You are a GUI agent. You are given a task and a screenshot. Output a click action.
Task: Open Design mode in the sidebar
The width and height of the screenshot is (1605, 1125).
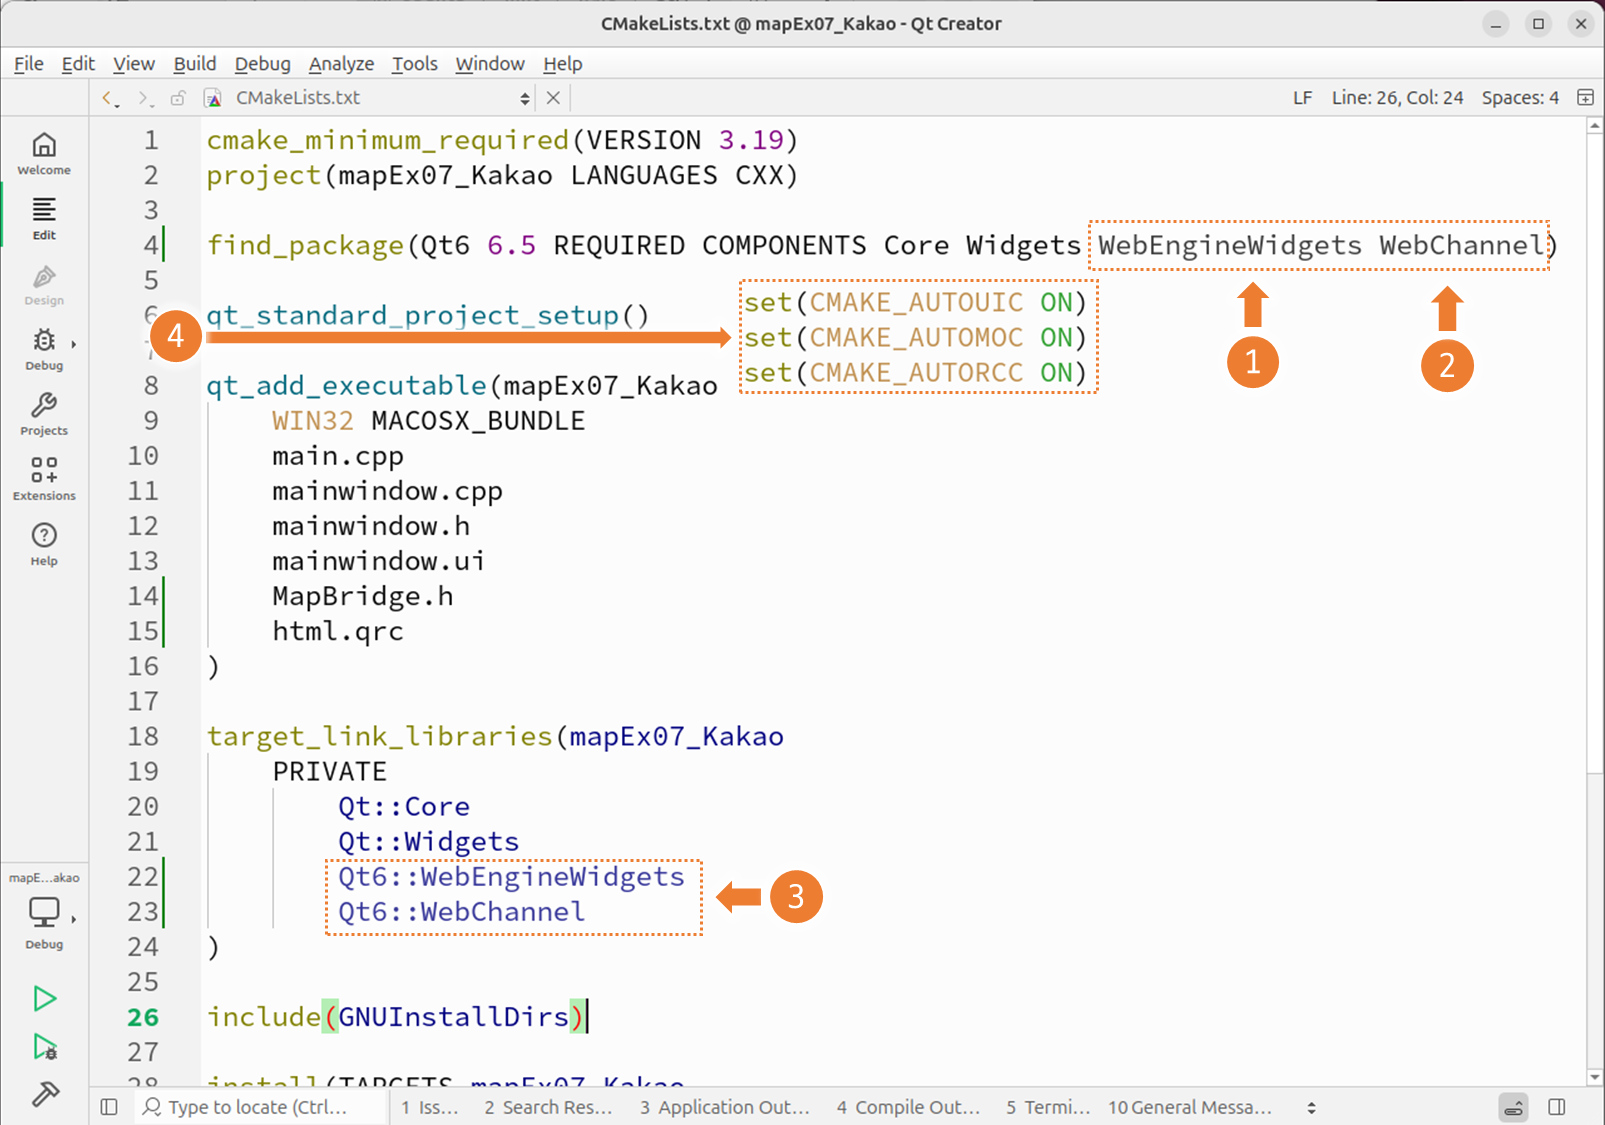(44, 285)
